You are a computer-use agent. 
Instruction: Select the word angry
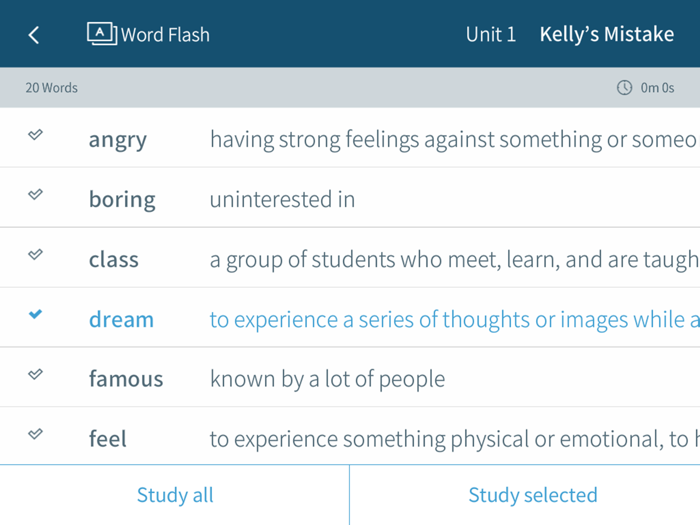click(118, 140)
